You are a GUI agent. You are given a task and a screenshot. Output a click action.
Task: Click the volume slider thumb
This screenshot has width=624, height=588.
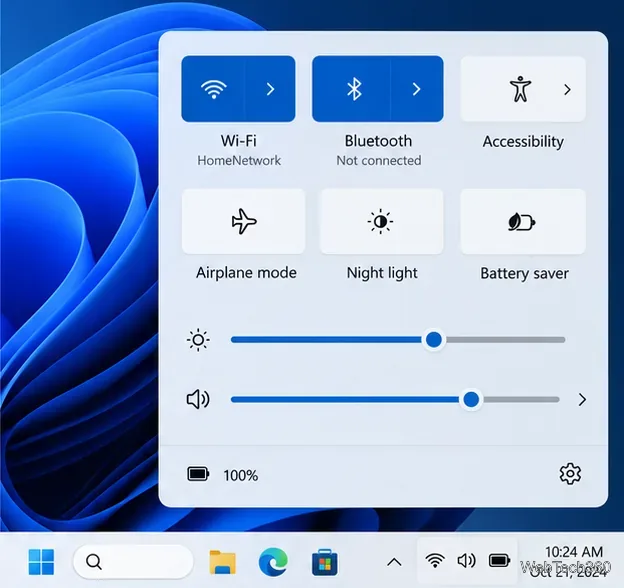[x=471, y=399]
